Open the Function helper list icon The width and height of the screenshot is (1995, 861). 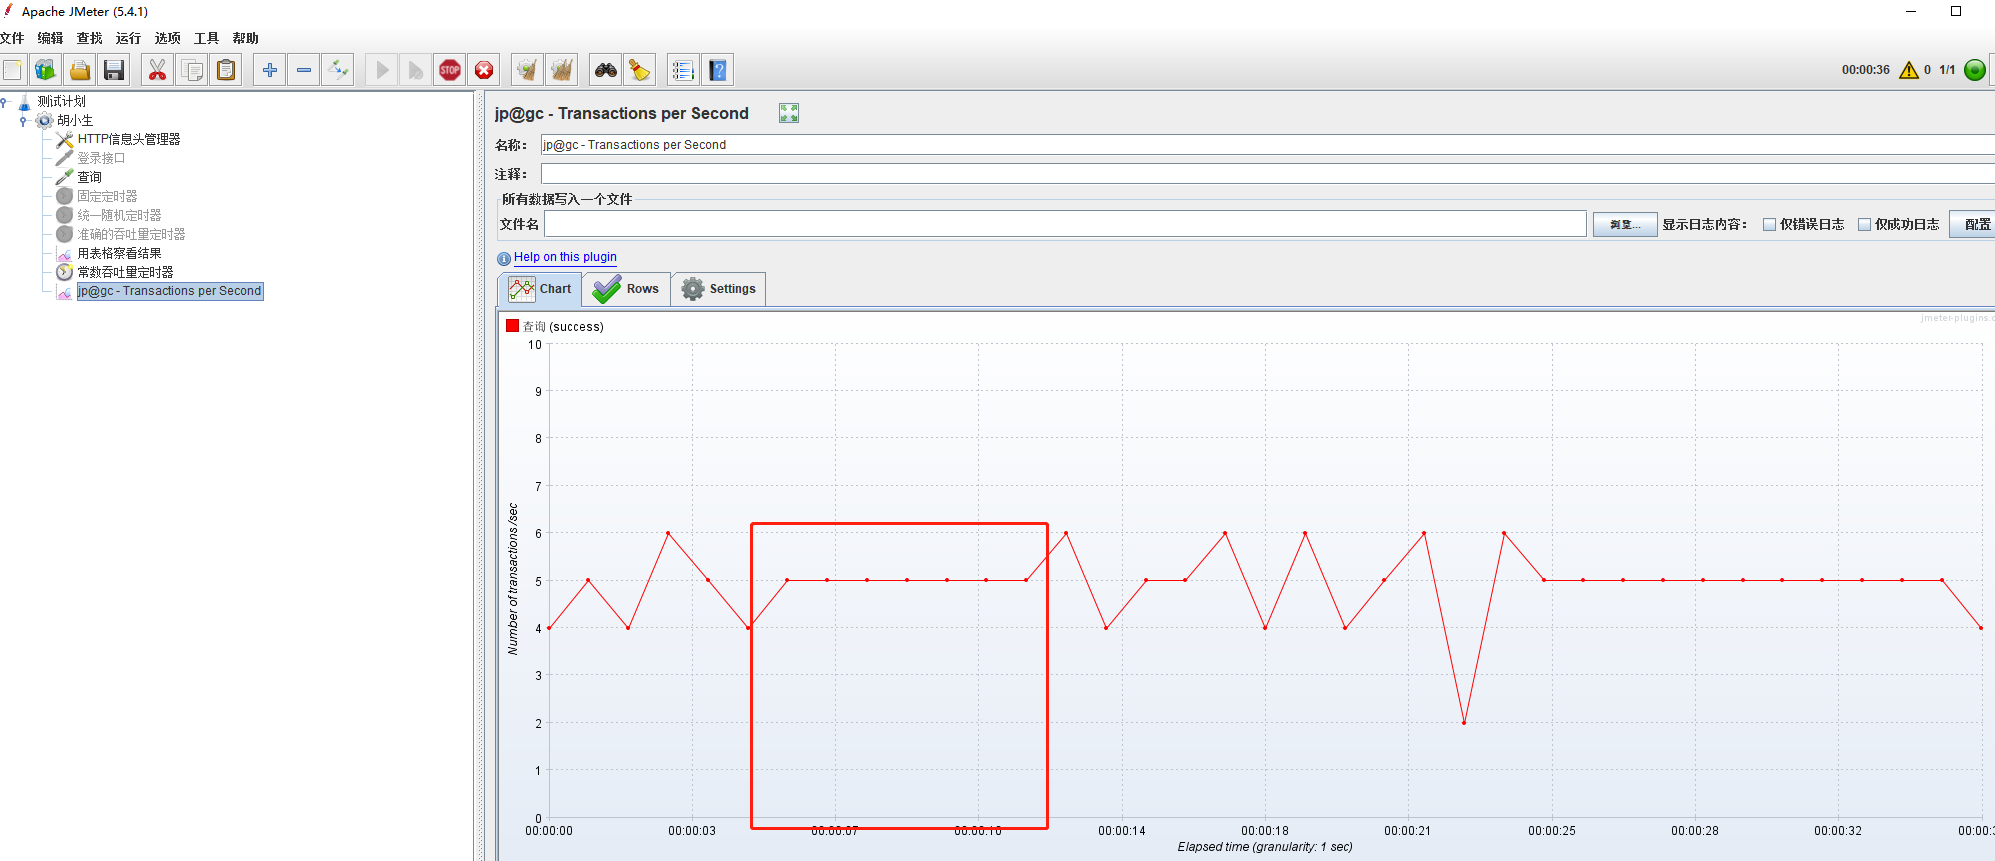point(683,70)
